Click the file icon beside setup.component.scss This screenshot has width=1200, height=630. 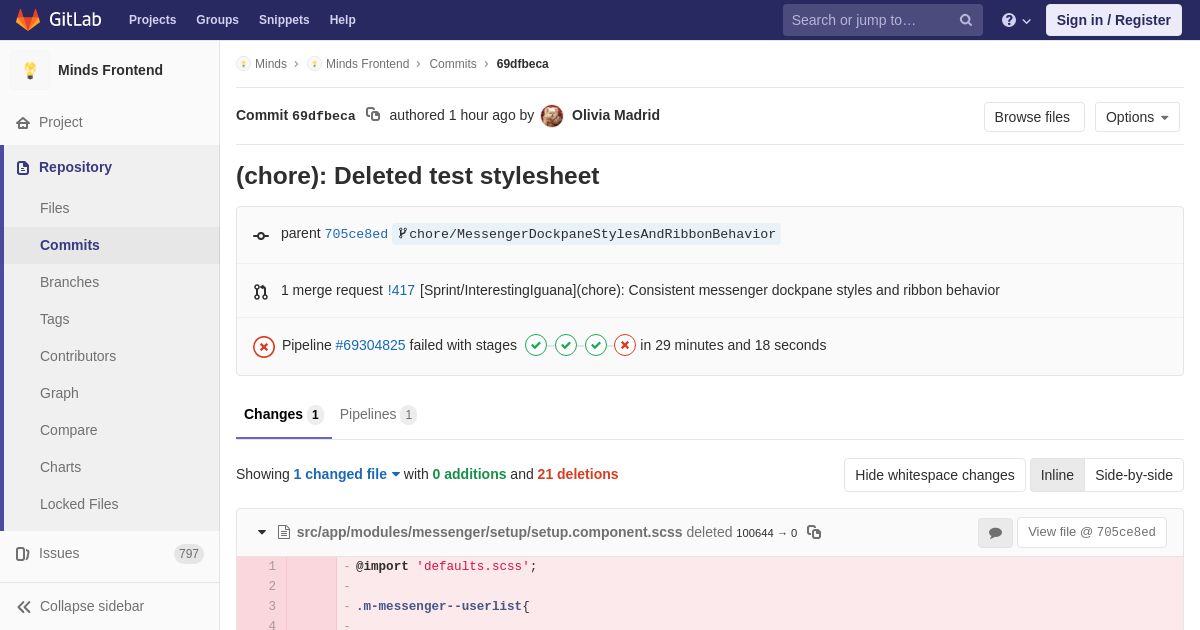tap(284, 532)
